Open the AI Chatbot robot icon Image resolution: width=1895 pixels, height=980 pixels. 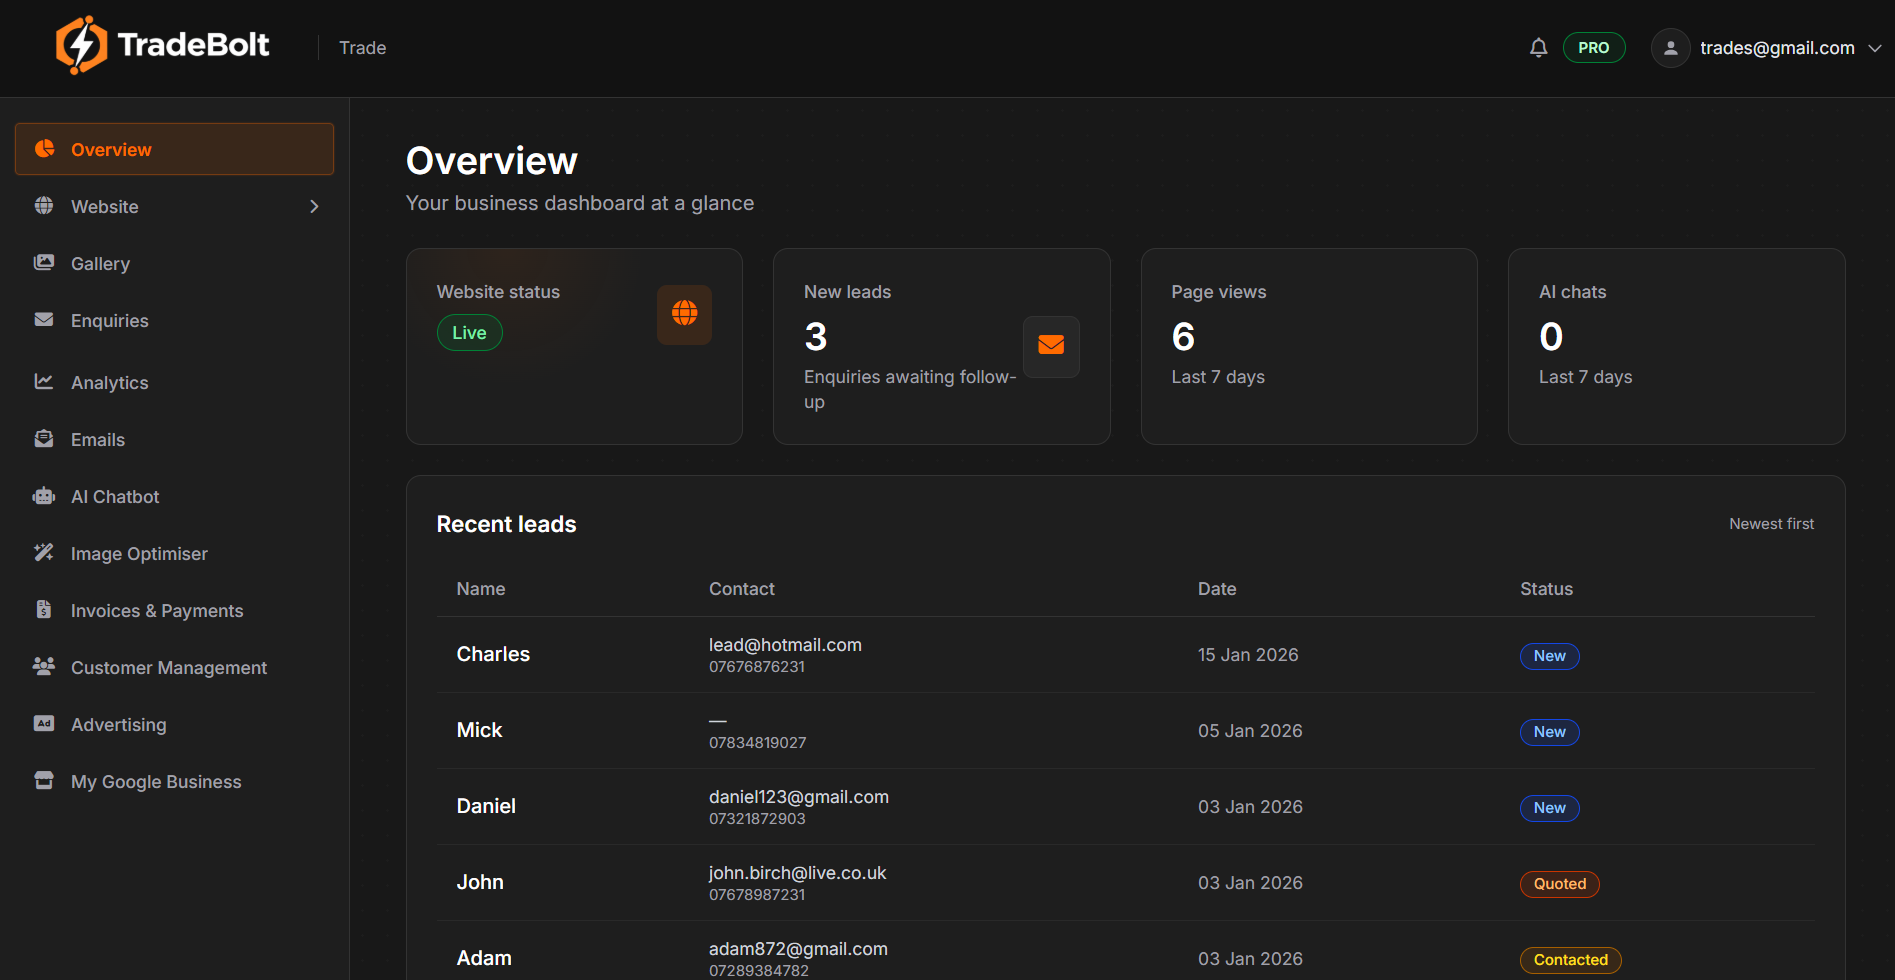click(44, 496)
